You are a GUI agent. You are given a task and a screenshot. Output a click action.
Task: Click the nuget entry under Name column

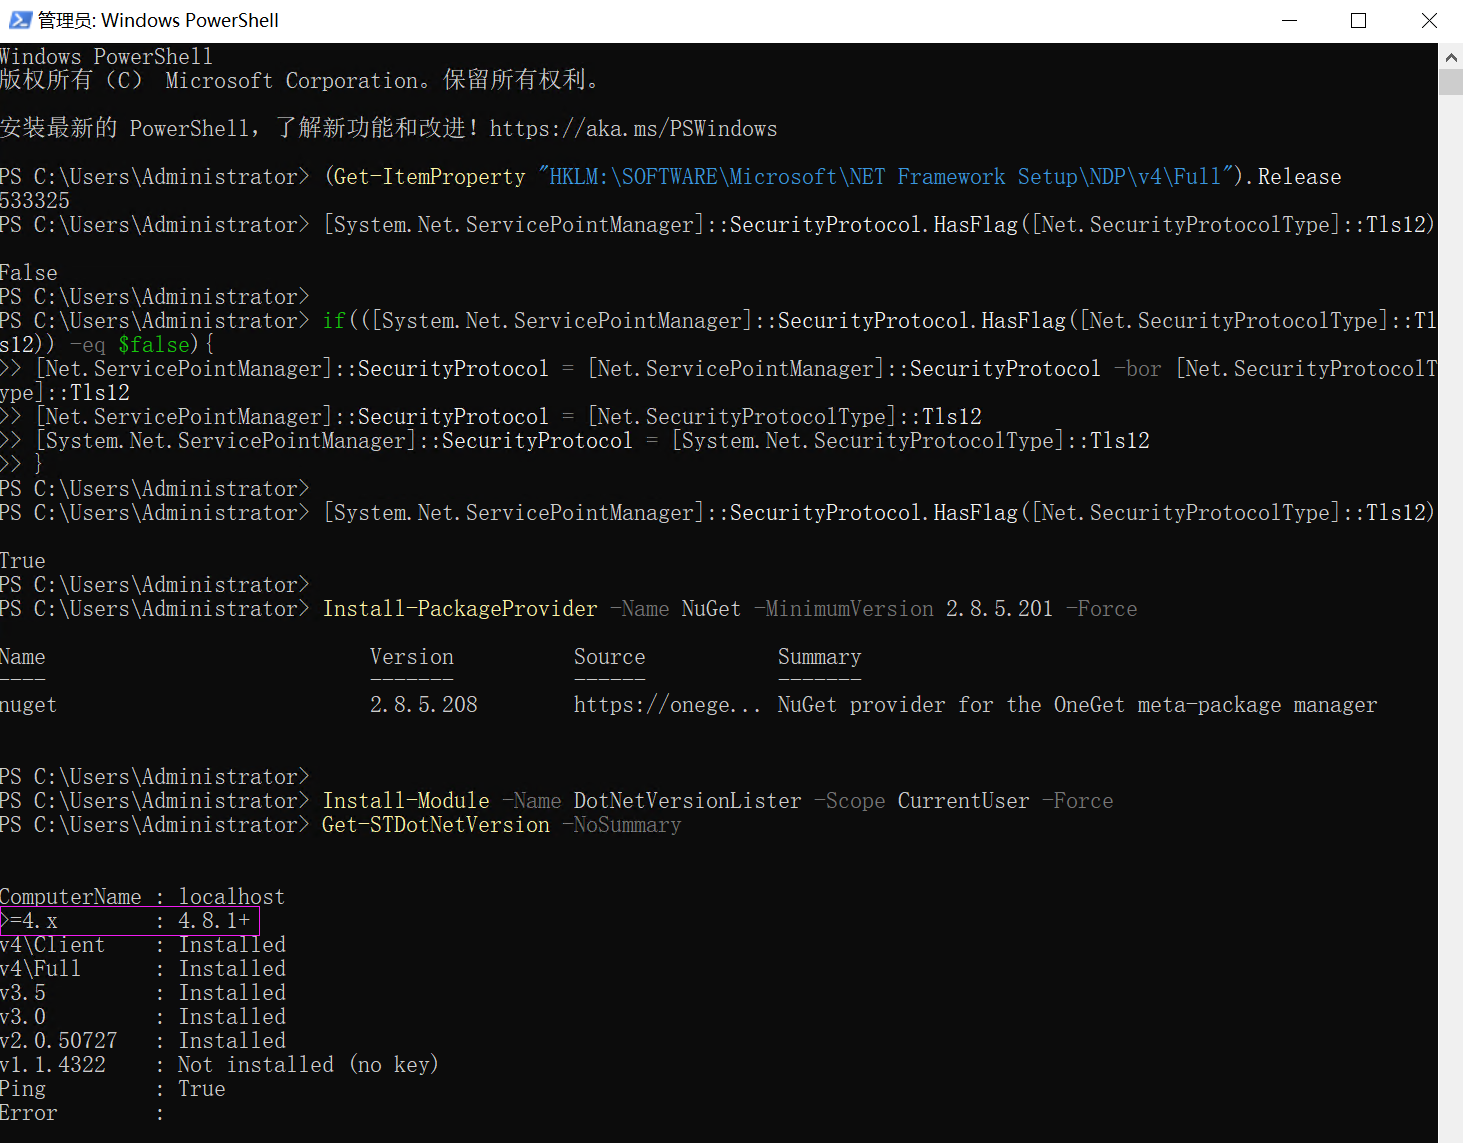pyautogui.click(x=28, y=704)
